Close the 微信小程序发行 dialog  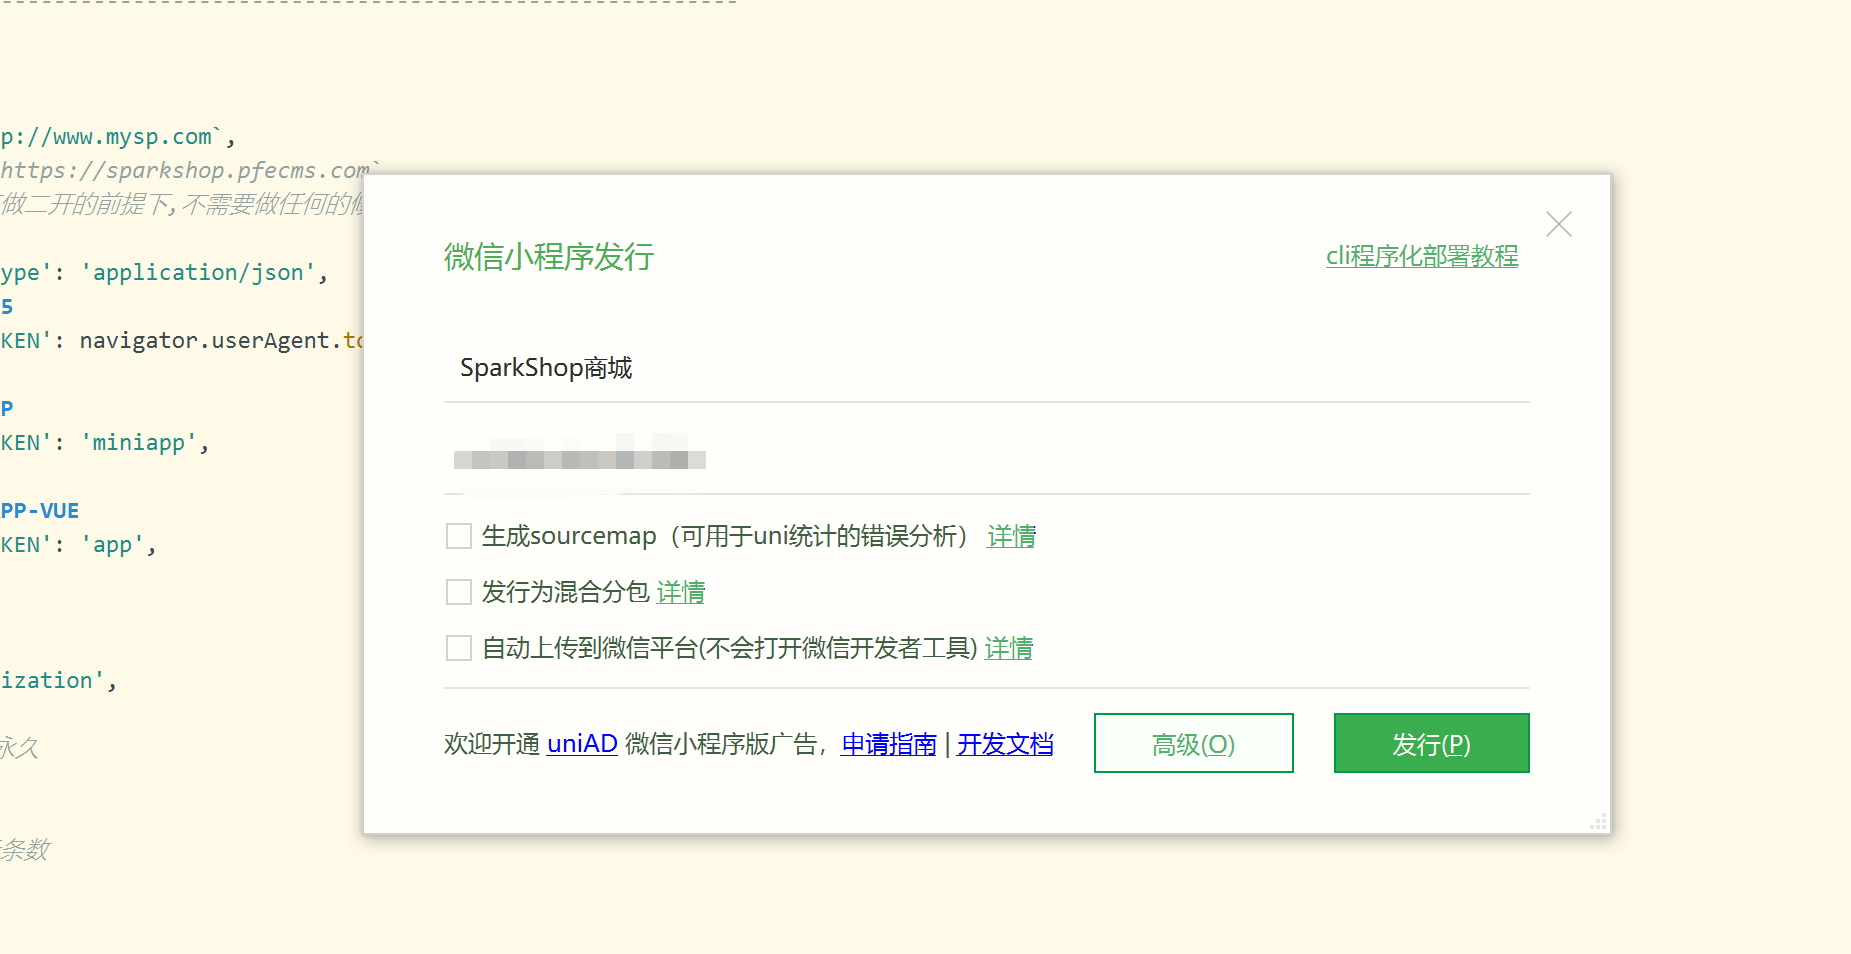[1558, 224]
